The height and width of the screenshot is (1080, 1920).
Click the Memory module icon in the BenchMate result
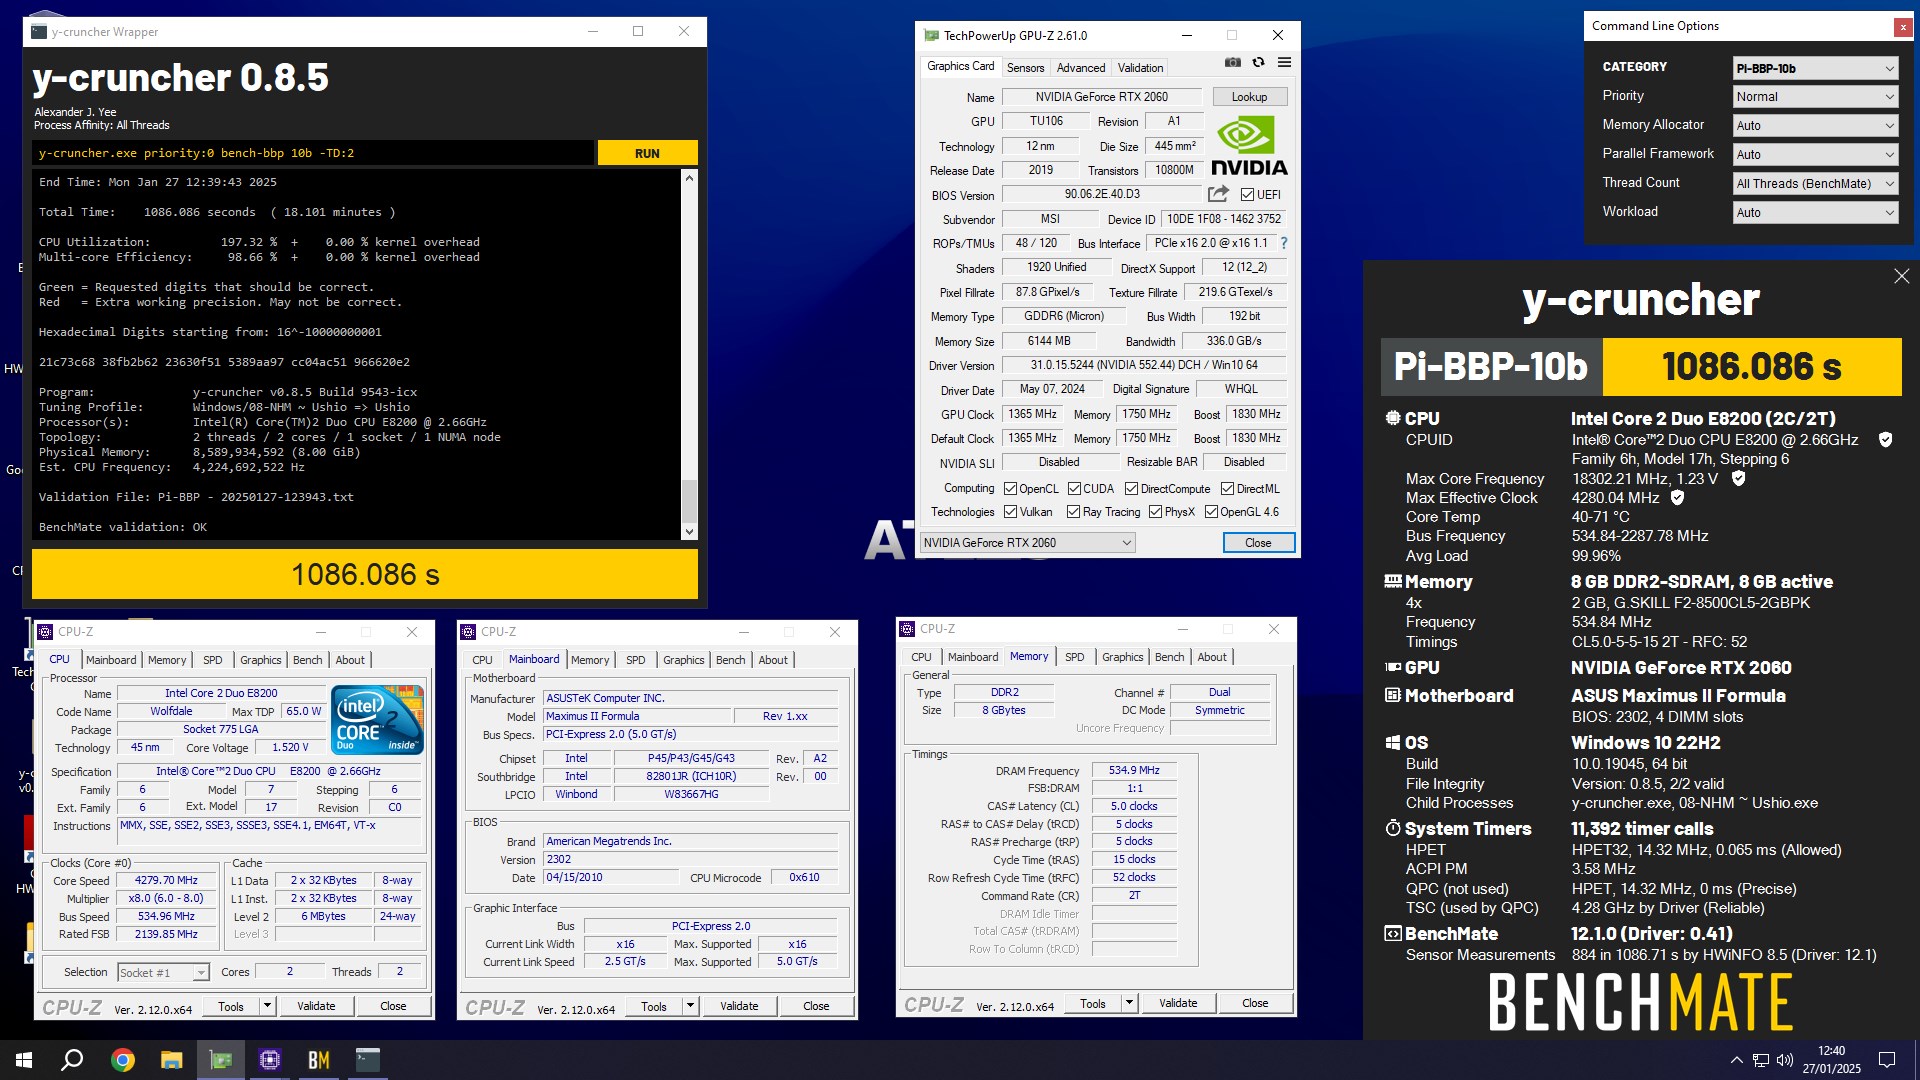pyautogui.click(x=1392, y=581)
